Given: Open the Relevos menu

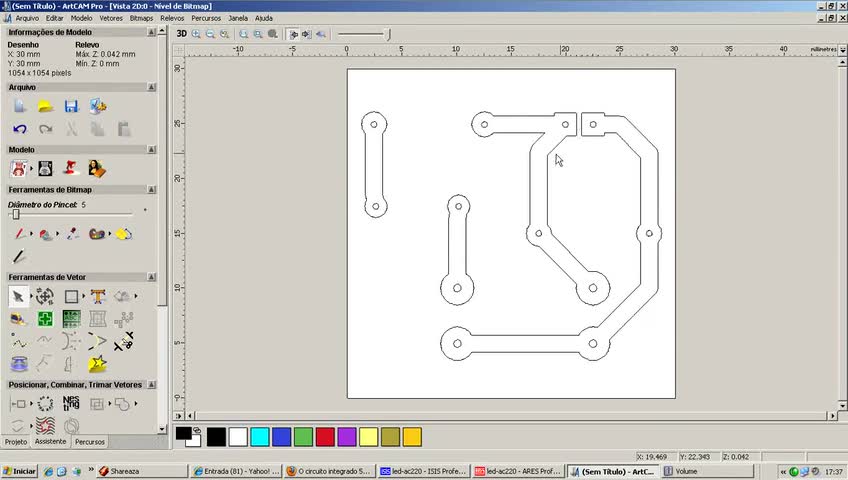Looking at the screenshot, I should click(172, 18).
